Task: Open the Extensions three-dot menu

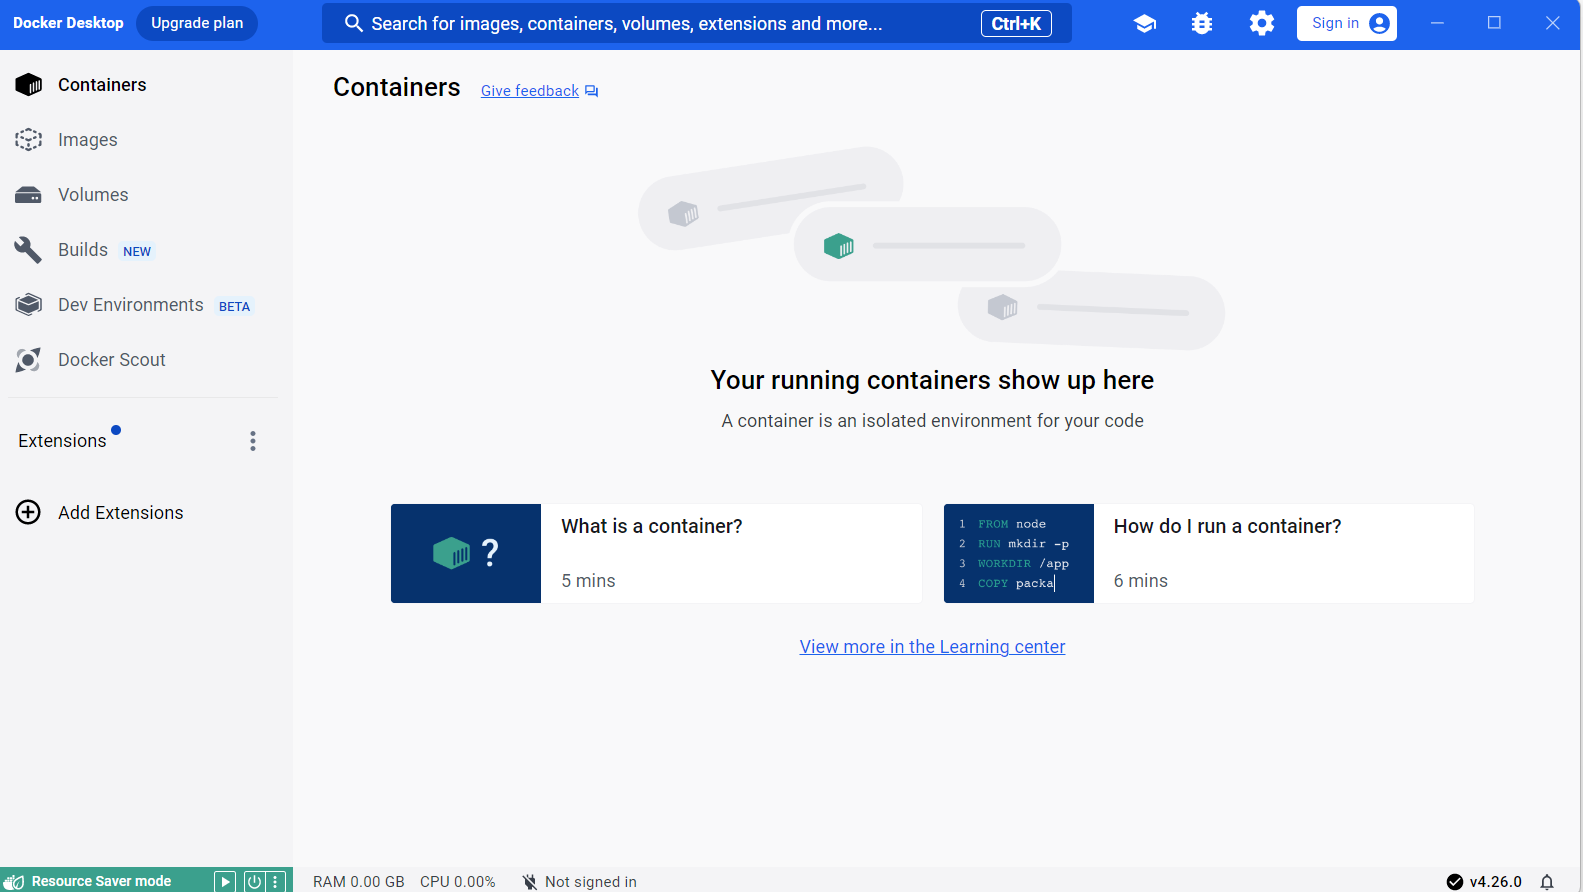Action: [x=253, y=441]
